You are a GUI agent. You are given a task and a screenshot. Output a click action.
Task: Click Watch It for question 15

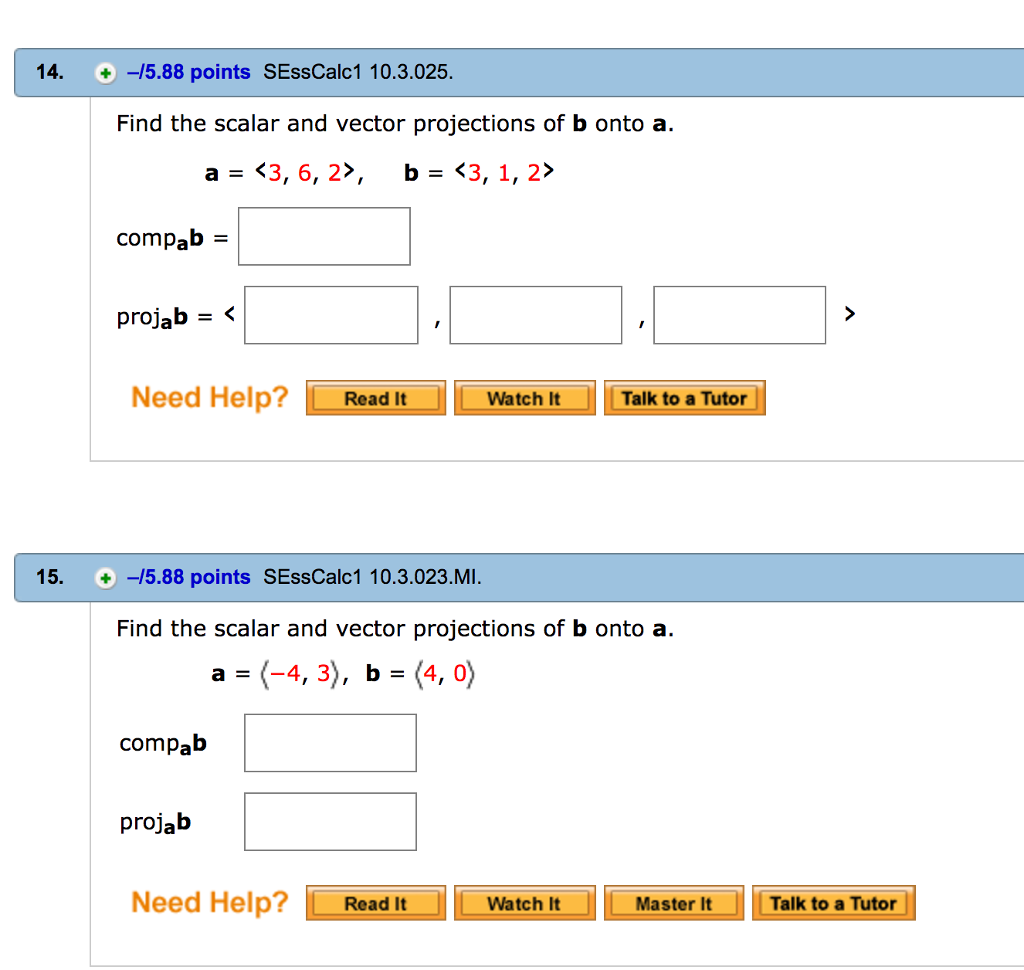pos(524,902)
